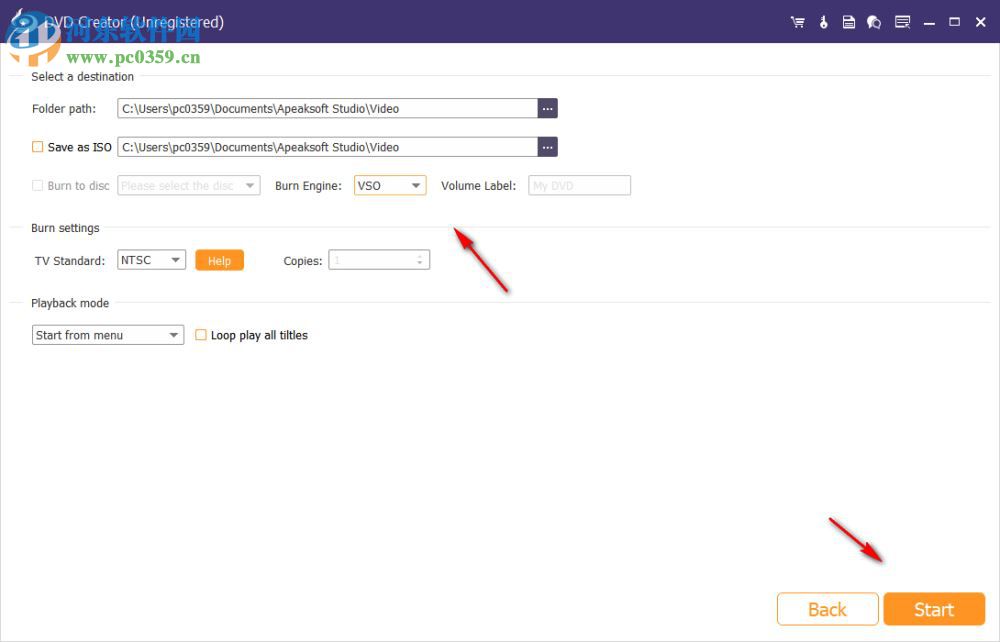Screen dimensions: 1000x642
Task: Click the browse icon beside Folder path
Action: pyautogui.click(x=547, y=108)
